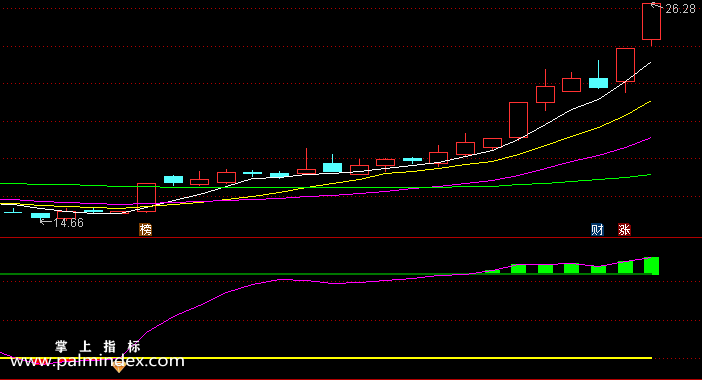The width and height of the screenshot is (702, 380).
Task: Click the tallest bright green histogram bar
Action: click(651, 266)
